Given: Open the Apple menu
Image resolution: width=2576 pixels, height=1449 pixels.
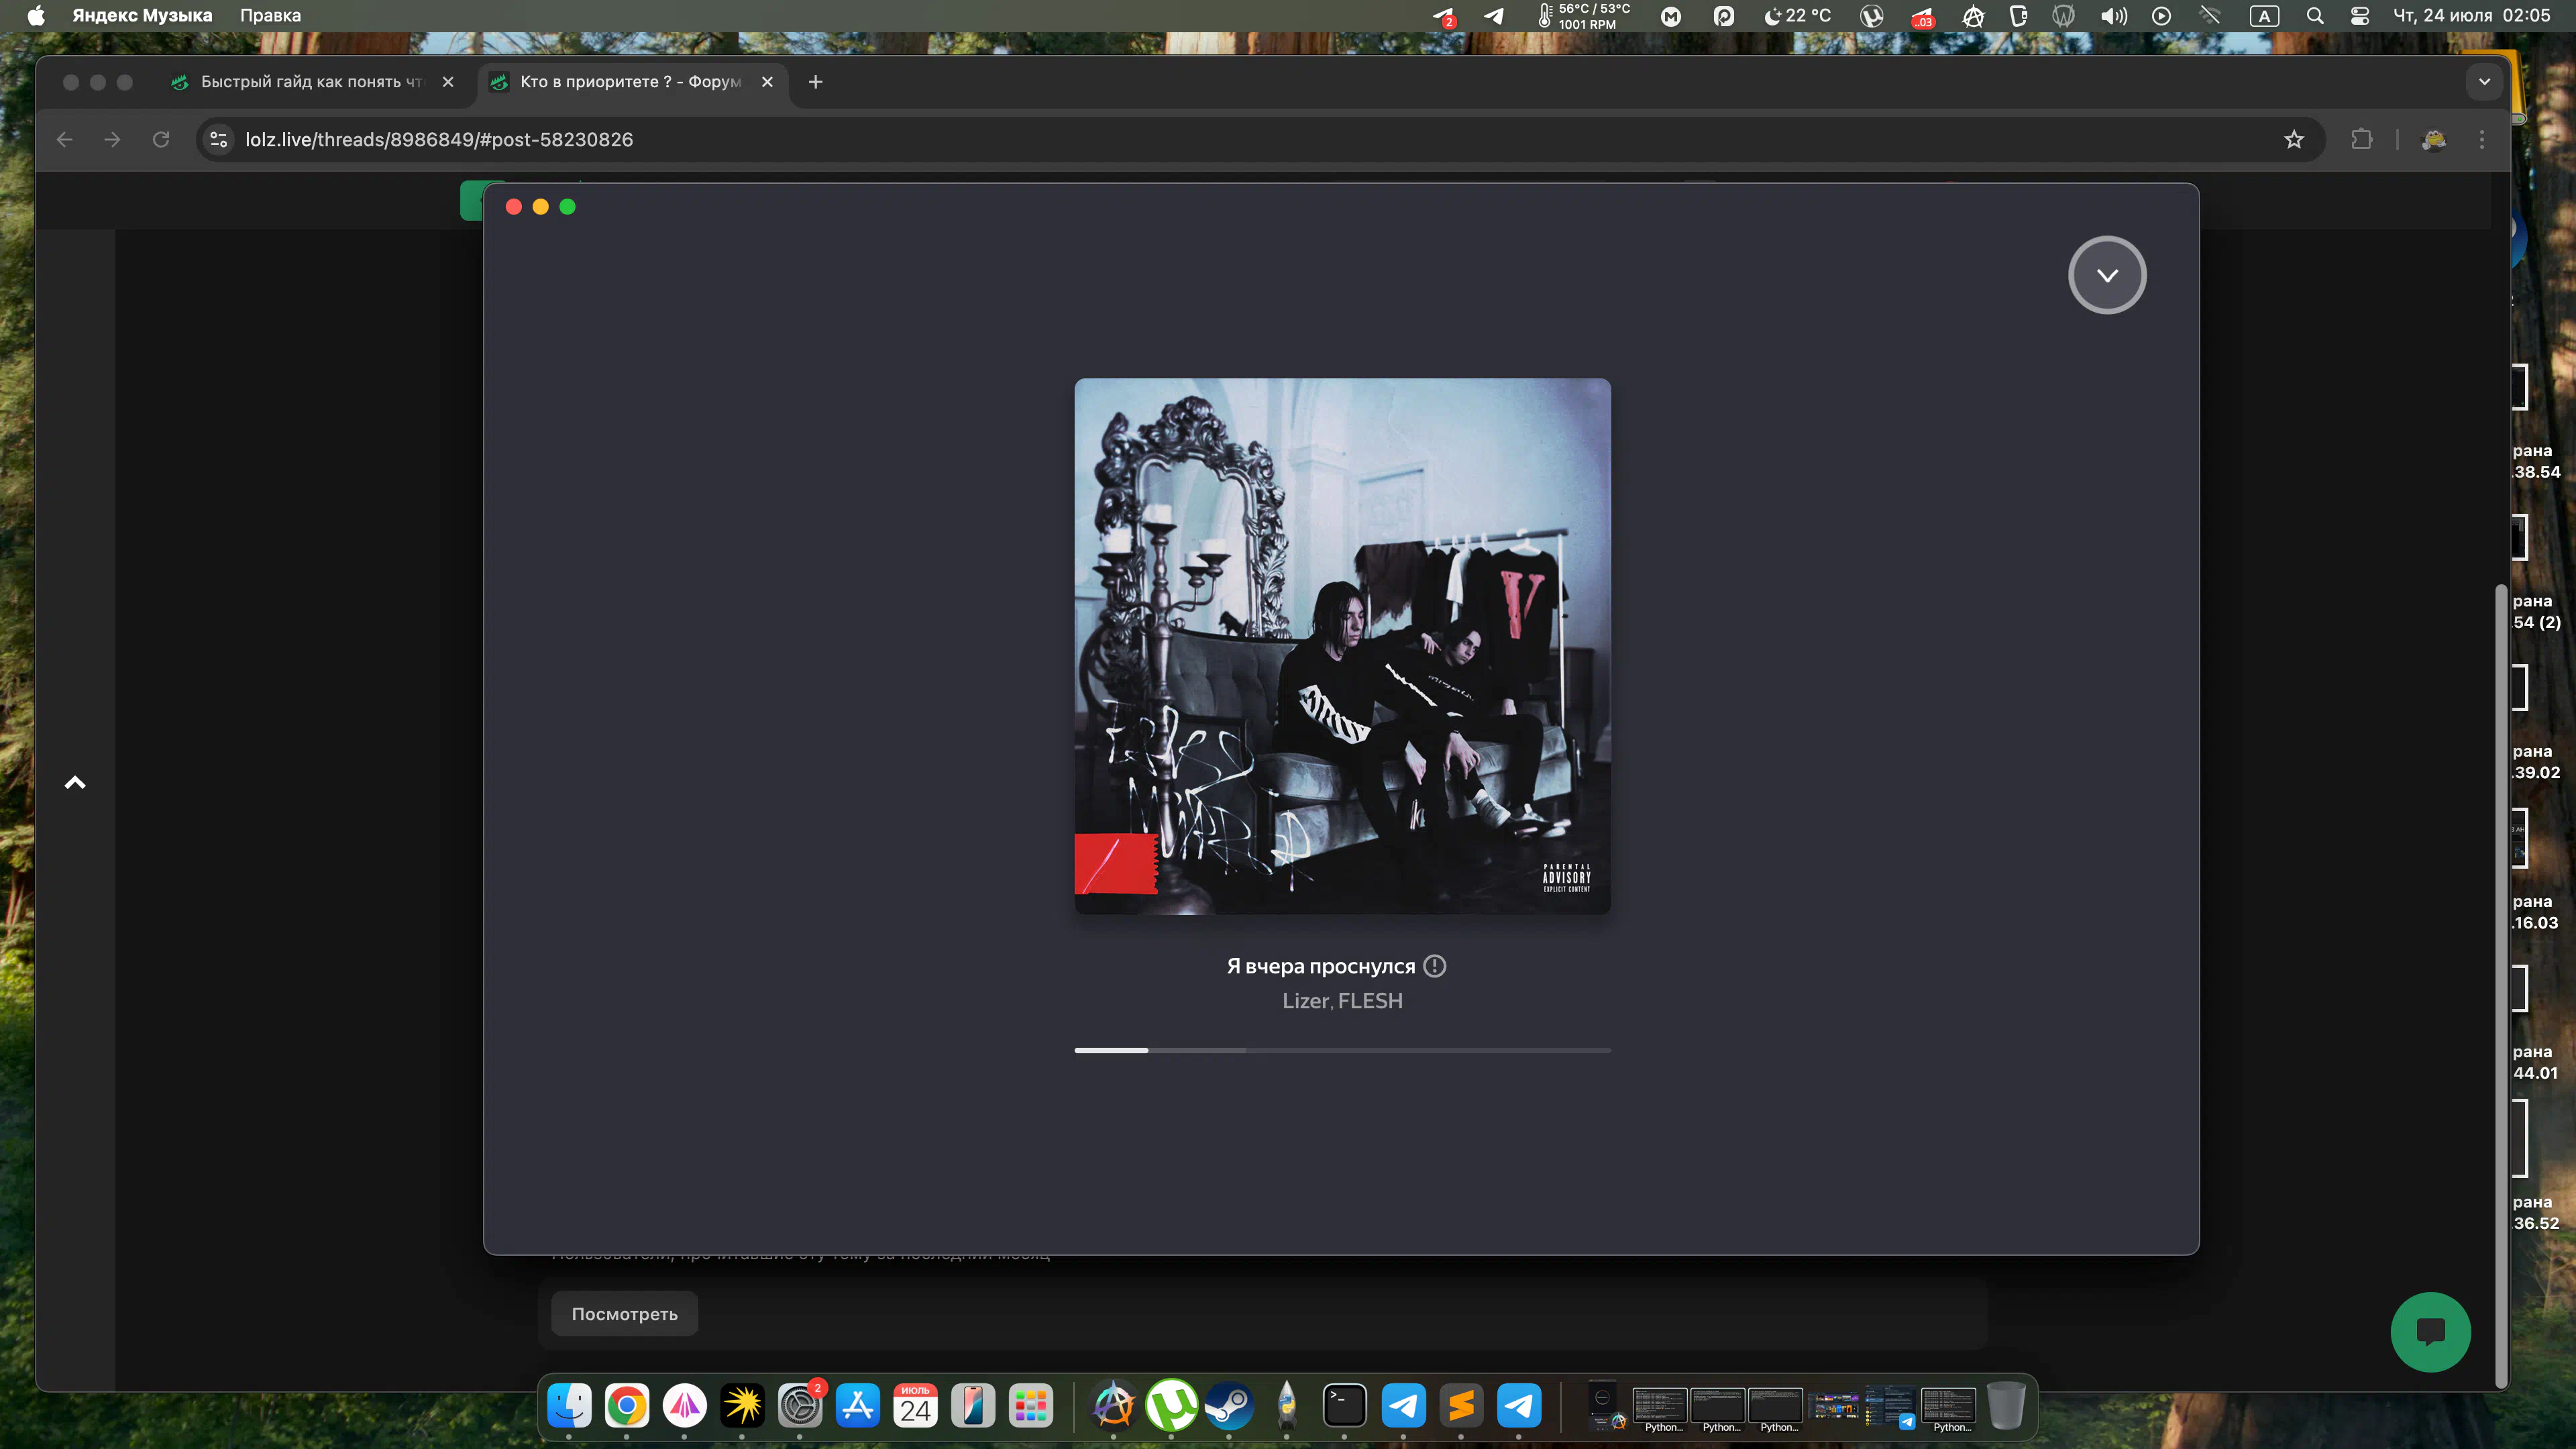Looking at the screenshot, I should pyautogui.click(x=36, y=15).
